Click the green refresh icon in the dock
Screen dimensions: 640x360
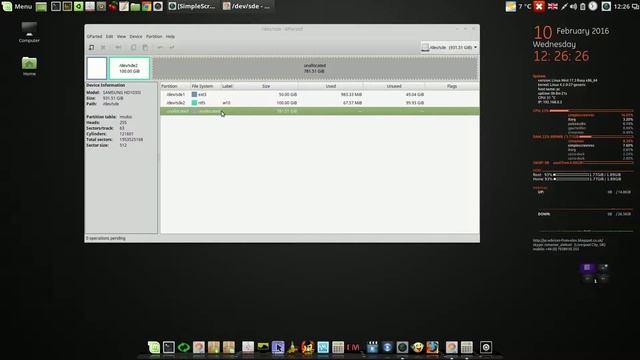(184, 347)
